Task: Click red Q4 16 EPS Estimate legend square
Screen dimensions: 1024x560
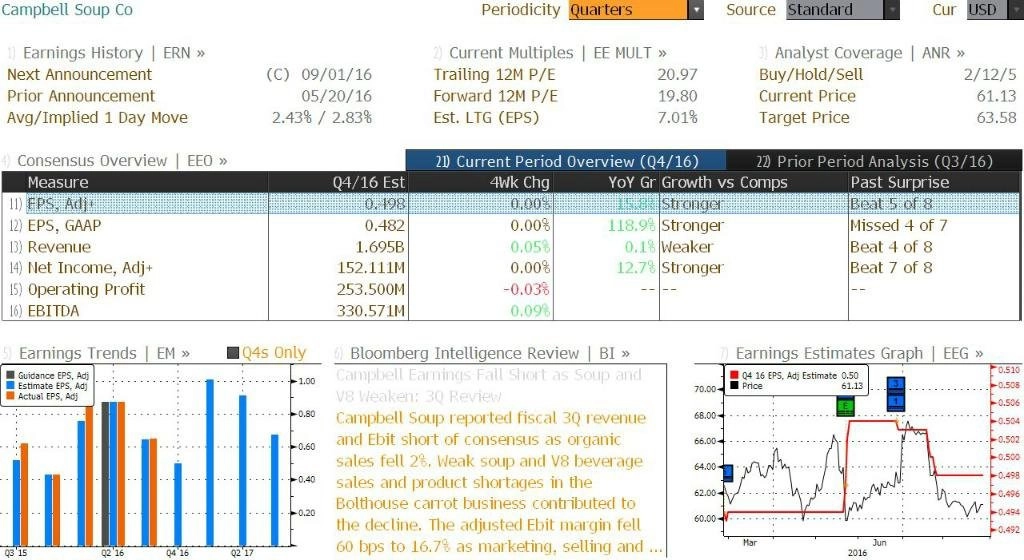Action: pyautogui.click(x=734, y=375)
